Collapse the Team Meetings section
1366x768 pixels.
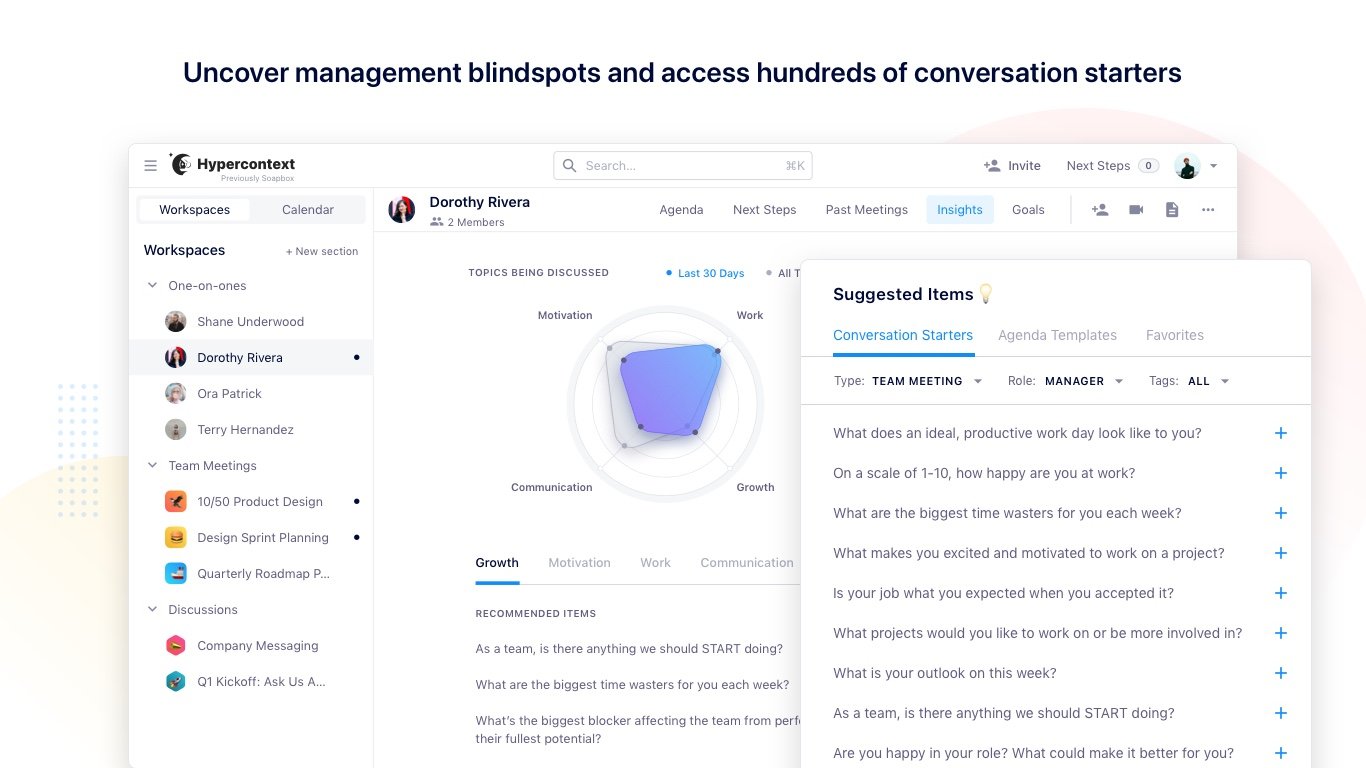153,466
